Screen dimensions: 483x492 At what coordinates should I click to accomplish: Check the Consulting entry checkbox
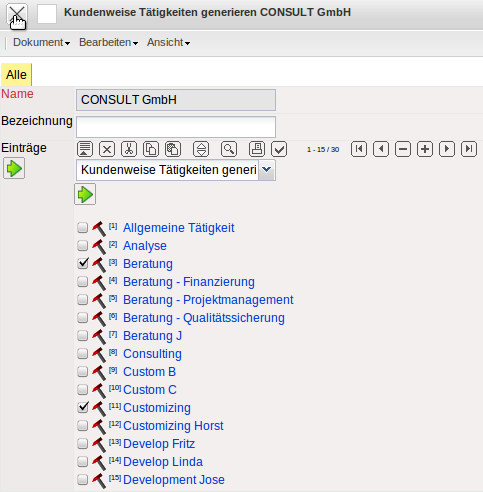pyautogui.click(x=83, y=353)
